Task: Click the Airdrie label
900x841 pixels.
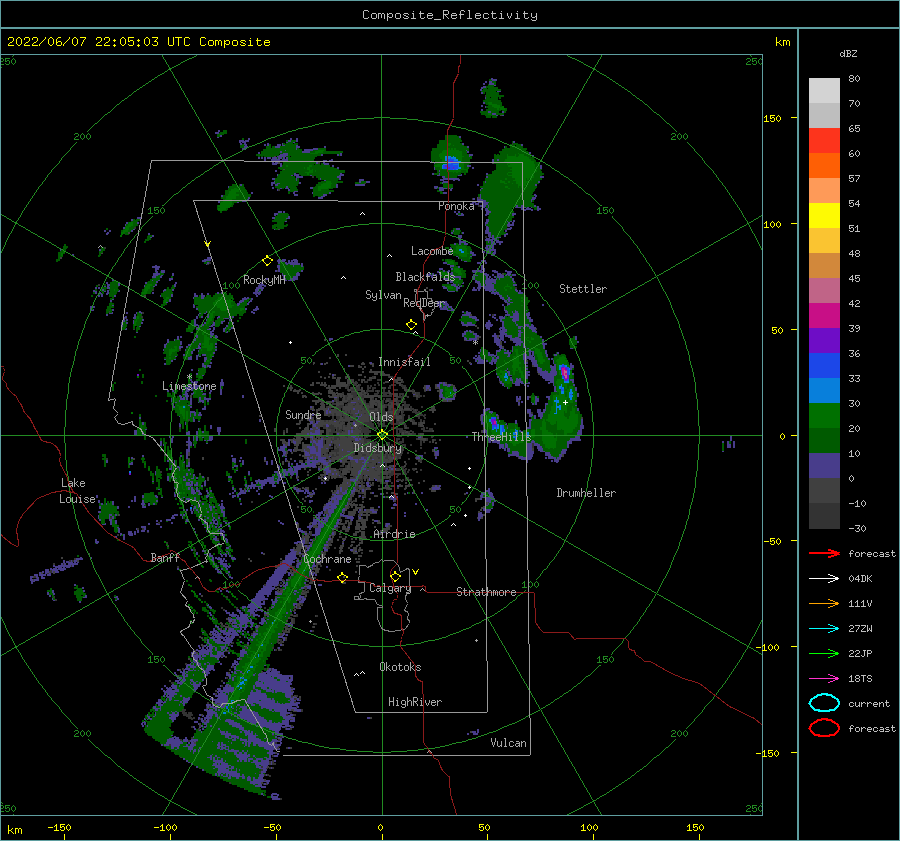Action: [x=394, y=534]
